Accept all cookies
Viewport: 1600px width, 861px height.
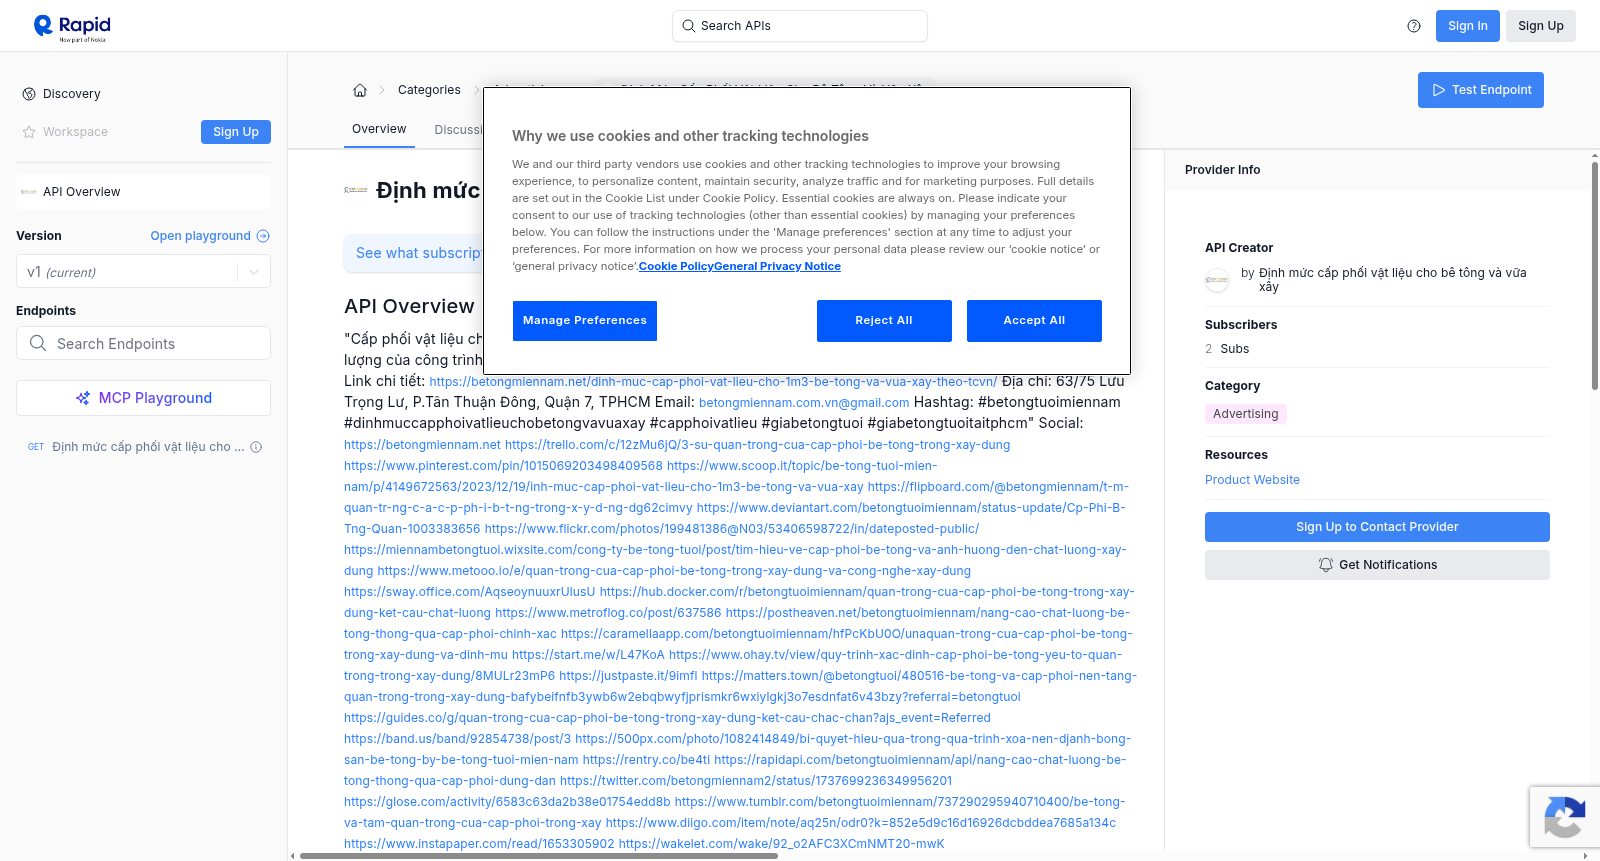click(1034, 321)
